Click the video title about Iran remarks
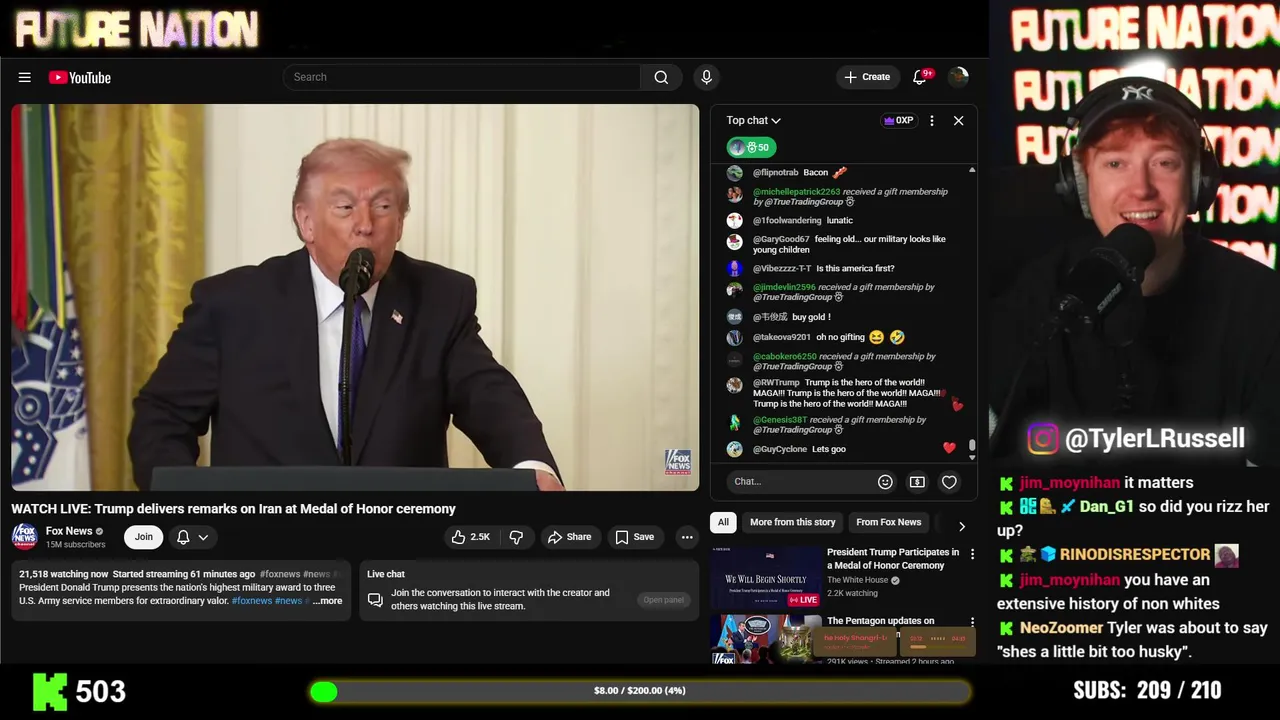Screen dimensions: 1280x720 point(233,509)
